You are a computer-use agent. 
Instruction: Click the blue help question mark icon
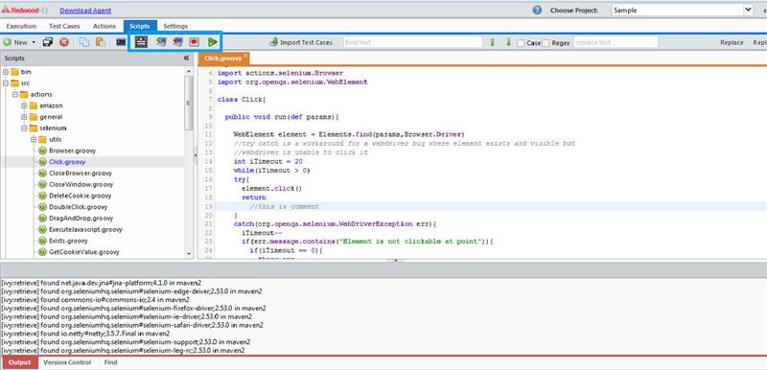tap(537, 10)
